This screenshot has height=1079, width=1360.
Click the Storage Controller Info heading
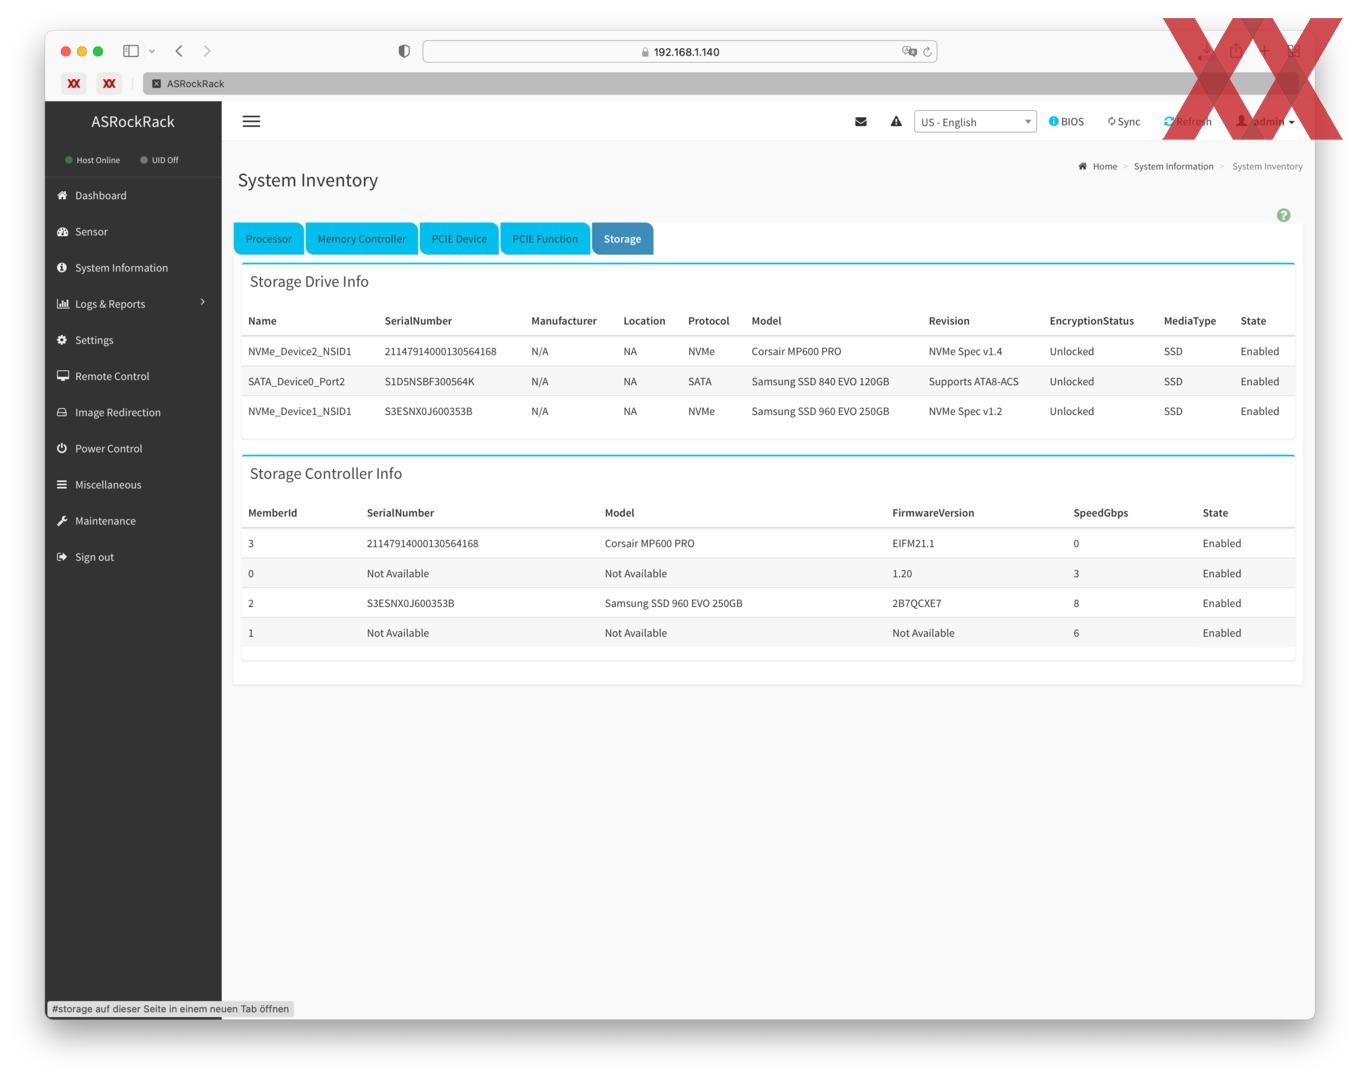(x=326, y=474)
